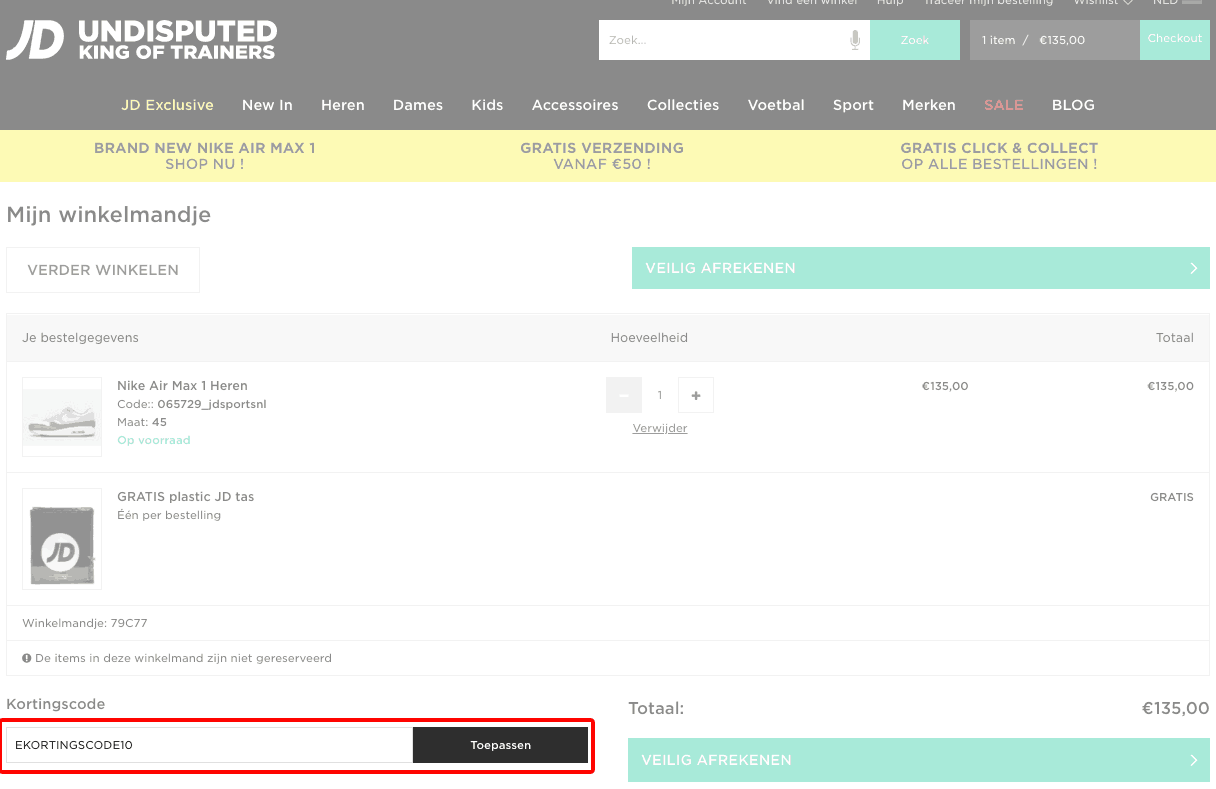Click the bottom Veilig Afrekenen button

click(x=919, y=760)
